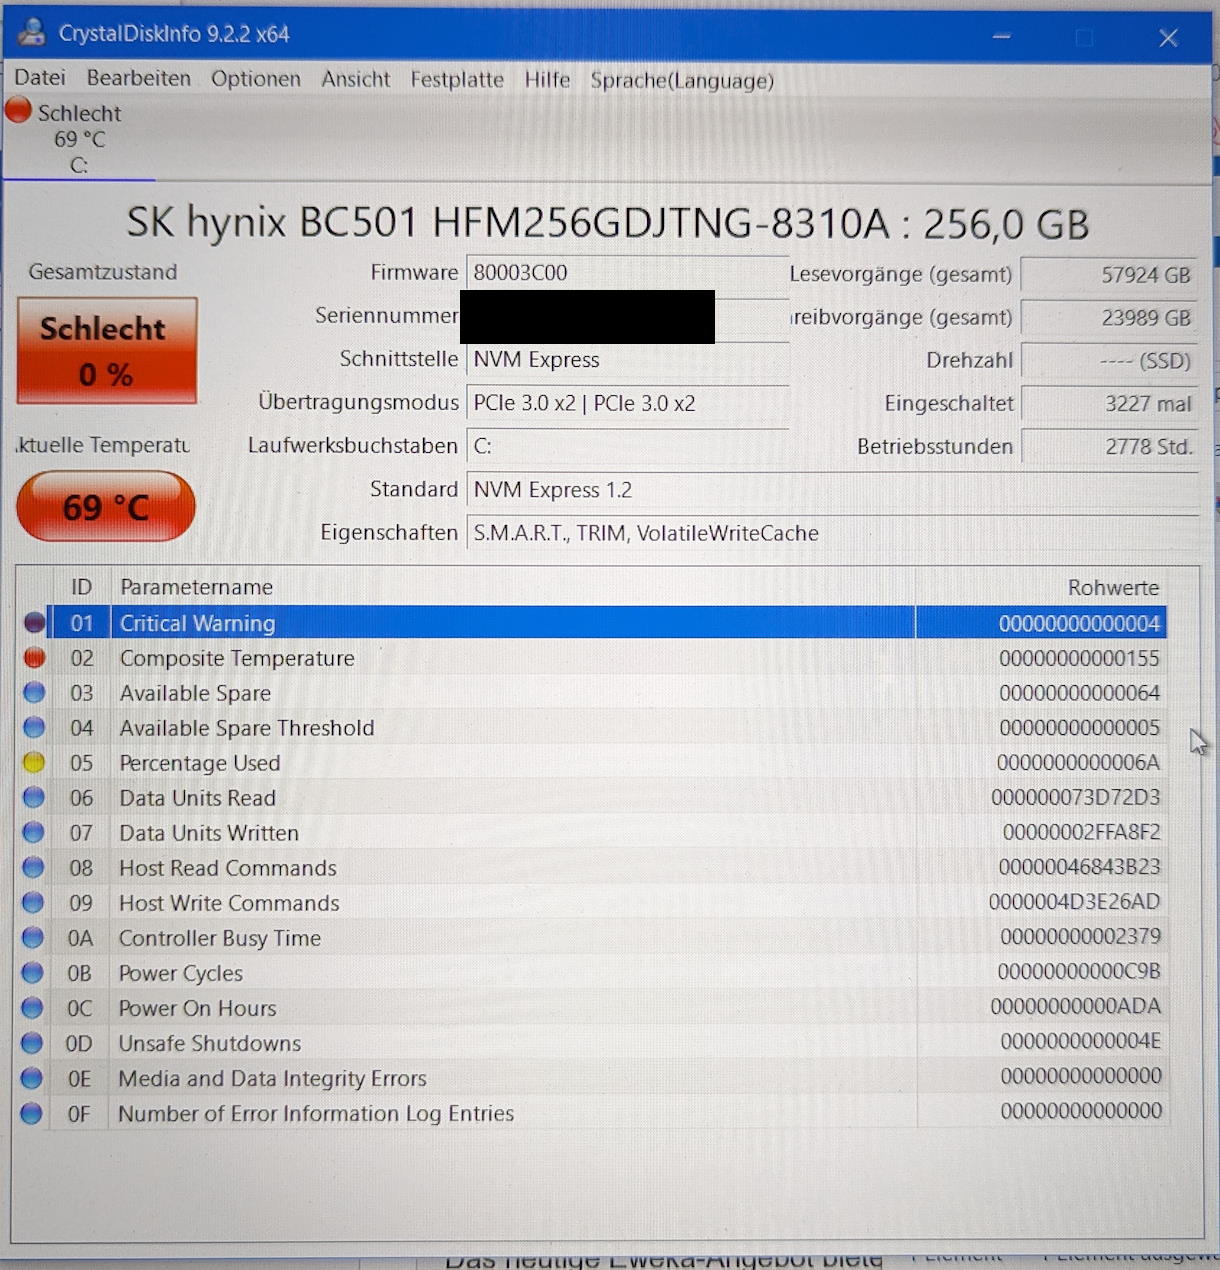Click status dot of Error Information Log Entries
The image size is (1220, 1270).
[x=32, y=1113]
